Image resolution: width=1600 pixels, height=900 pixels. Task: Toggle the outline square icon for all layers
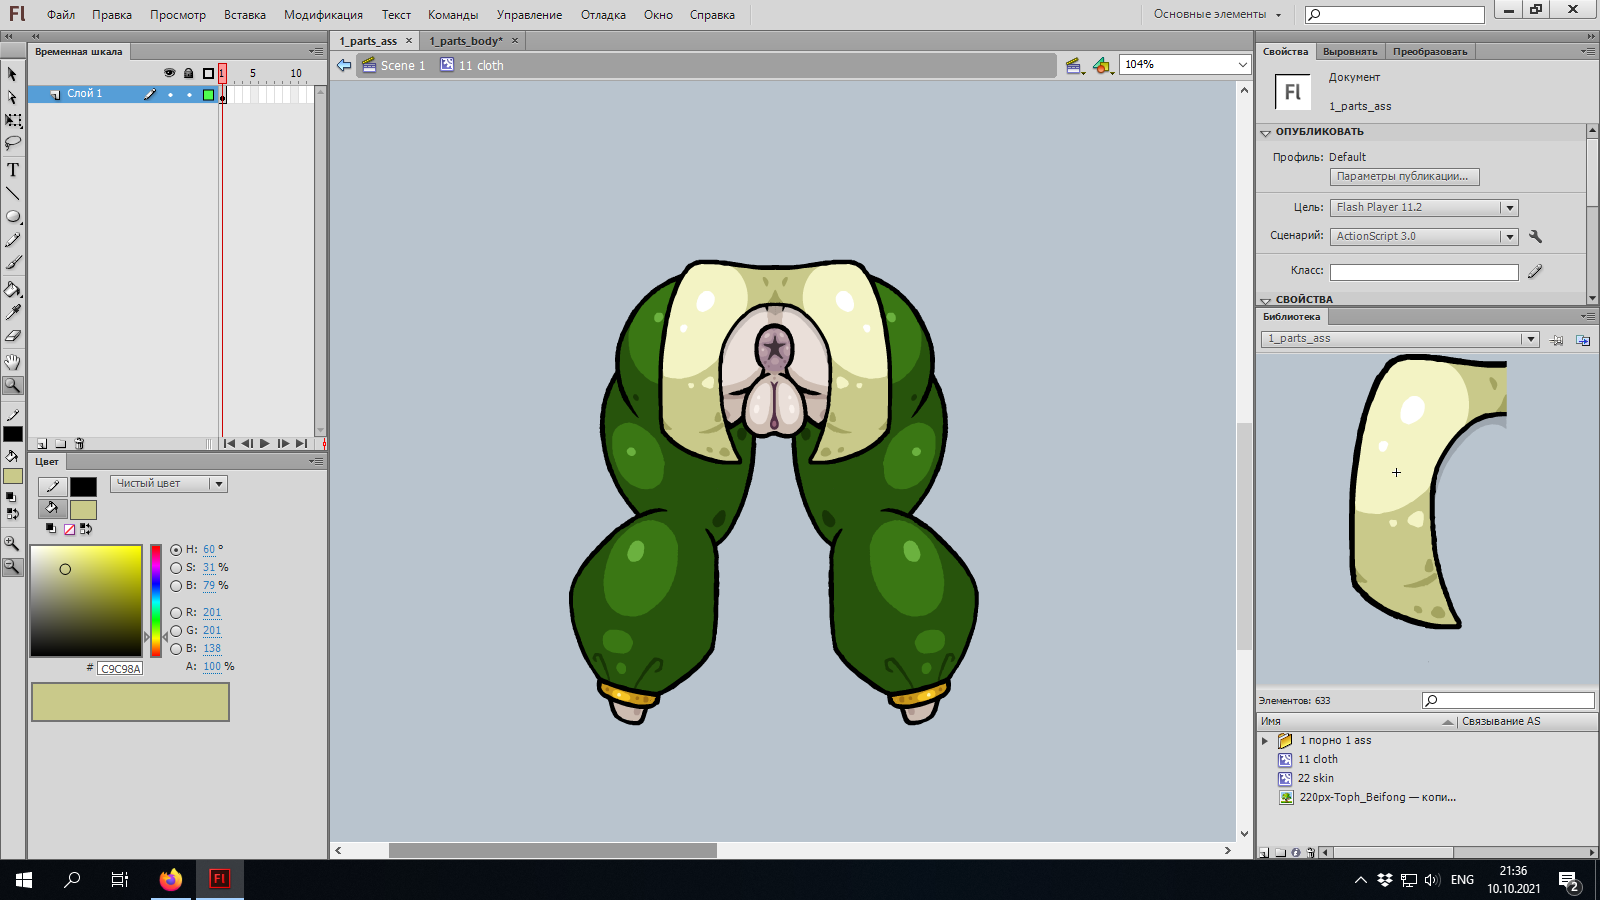point(208,73)
